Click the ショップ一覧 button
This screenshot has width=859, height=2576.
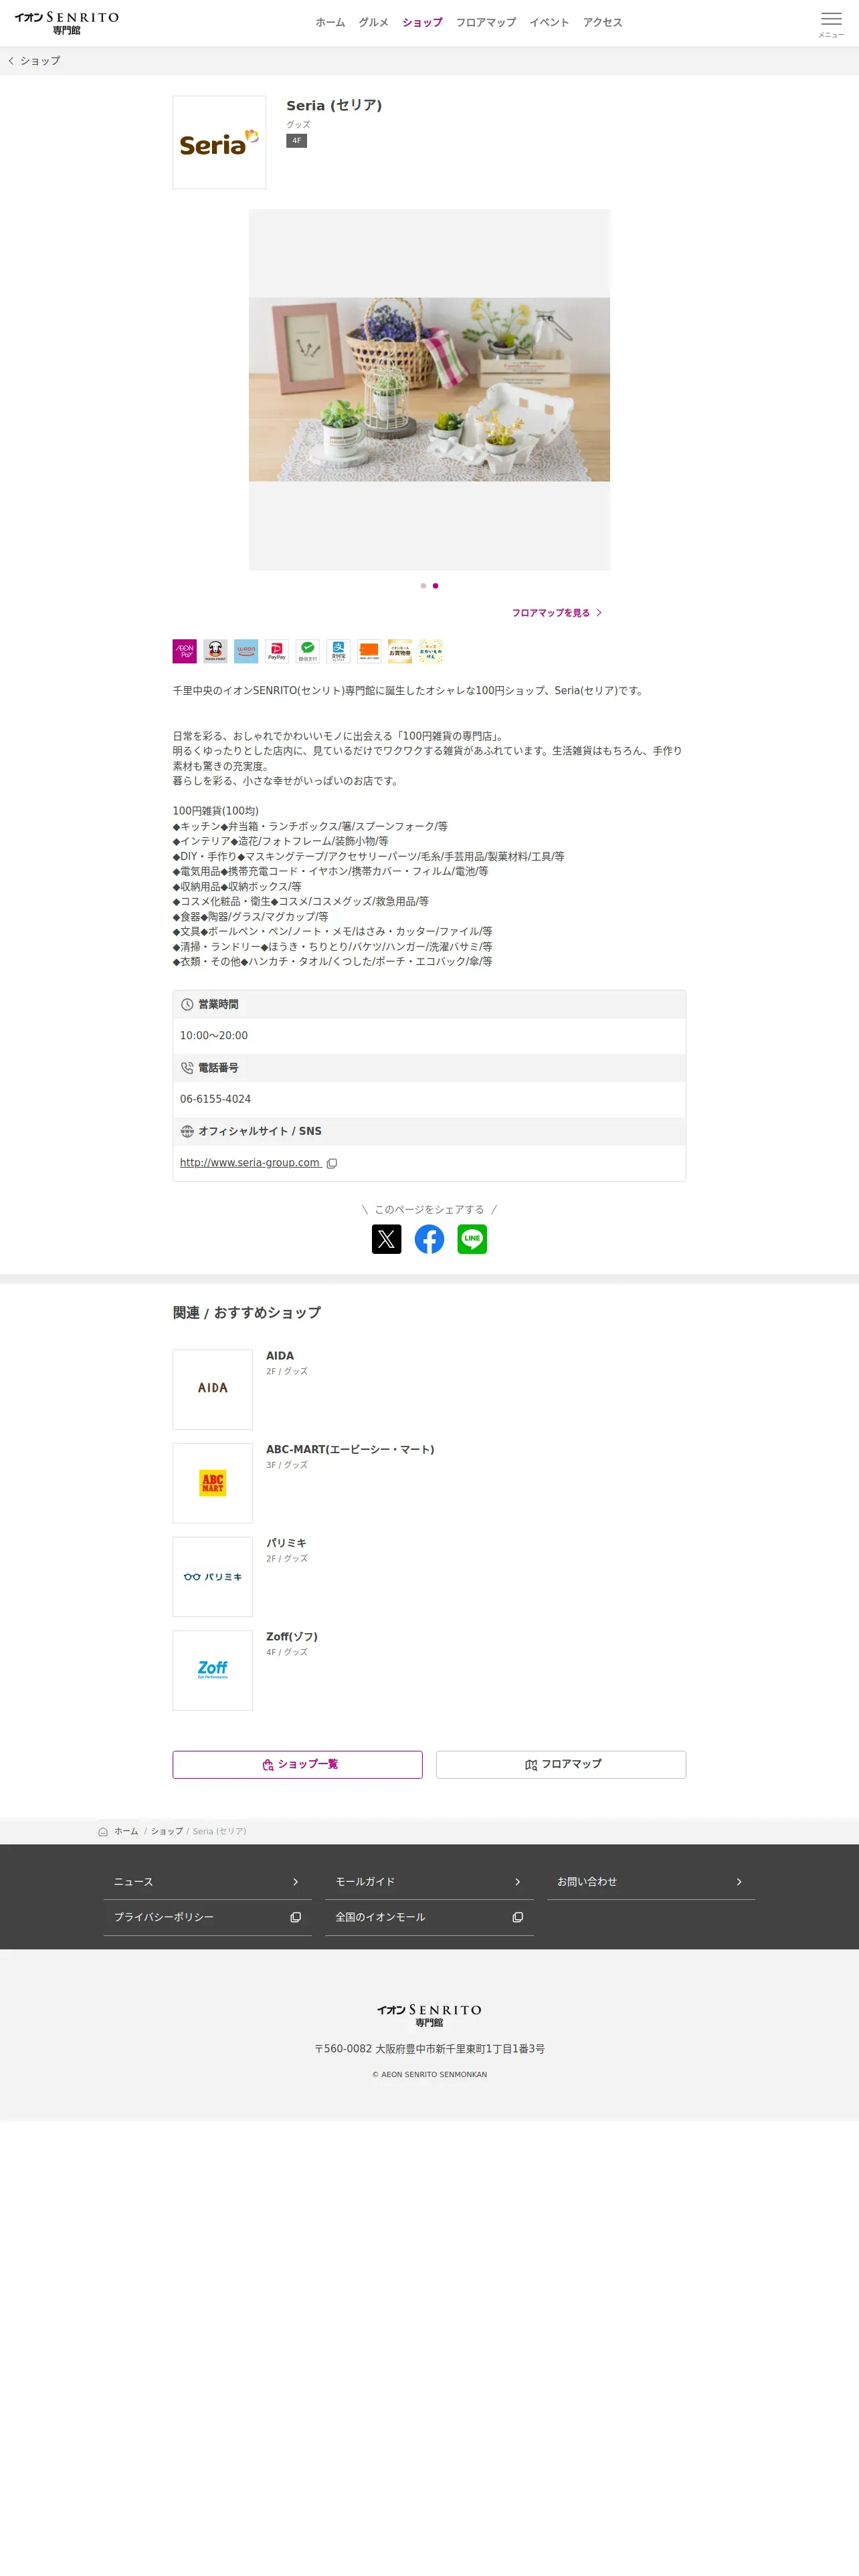tap(297, 1764)
